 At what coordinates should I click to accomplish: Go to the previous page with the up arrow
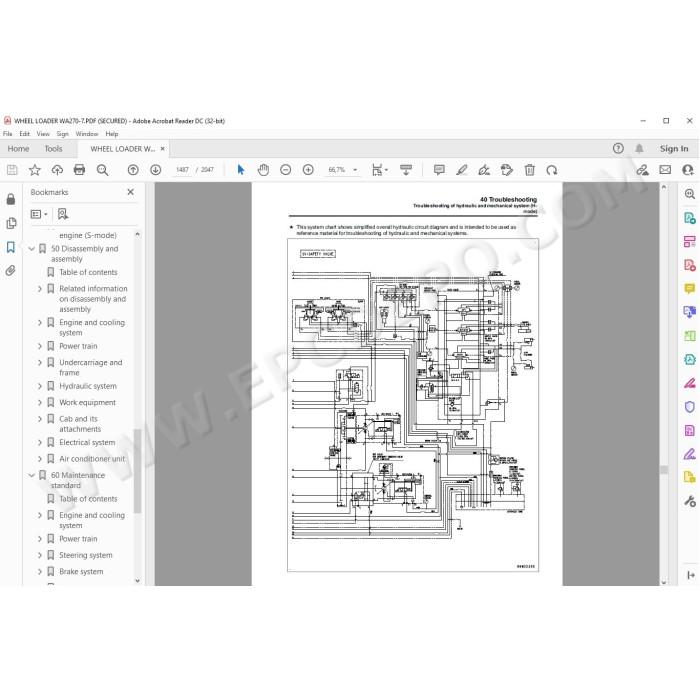[x=133, y=170]
